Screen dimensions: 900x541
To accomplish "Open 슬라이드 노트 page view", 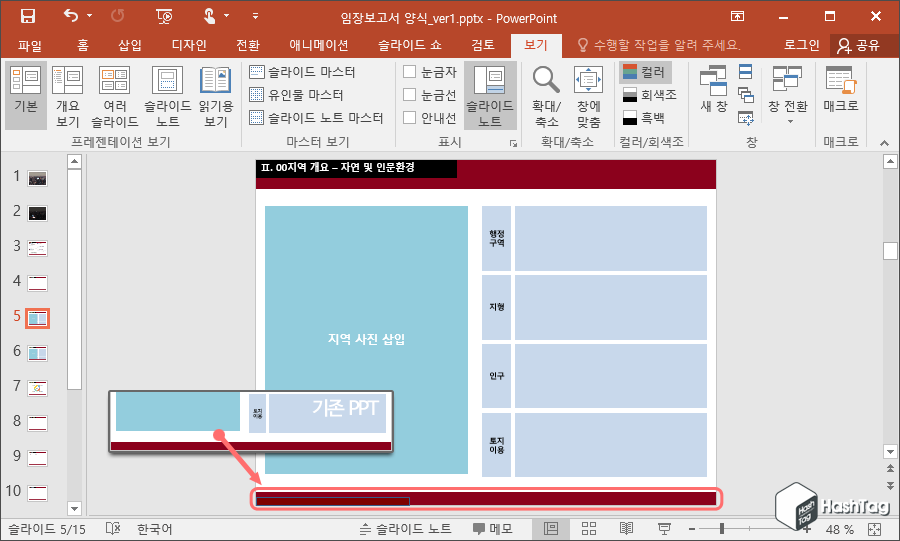I will 167,95.
